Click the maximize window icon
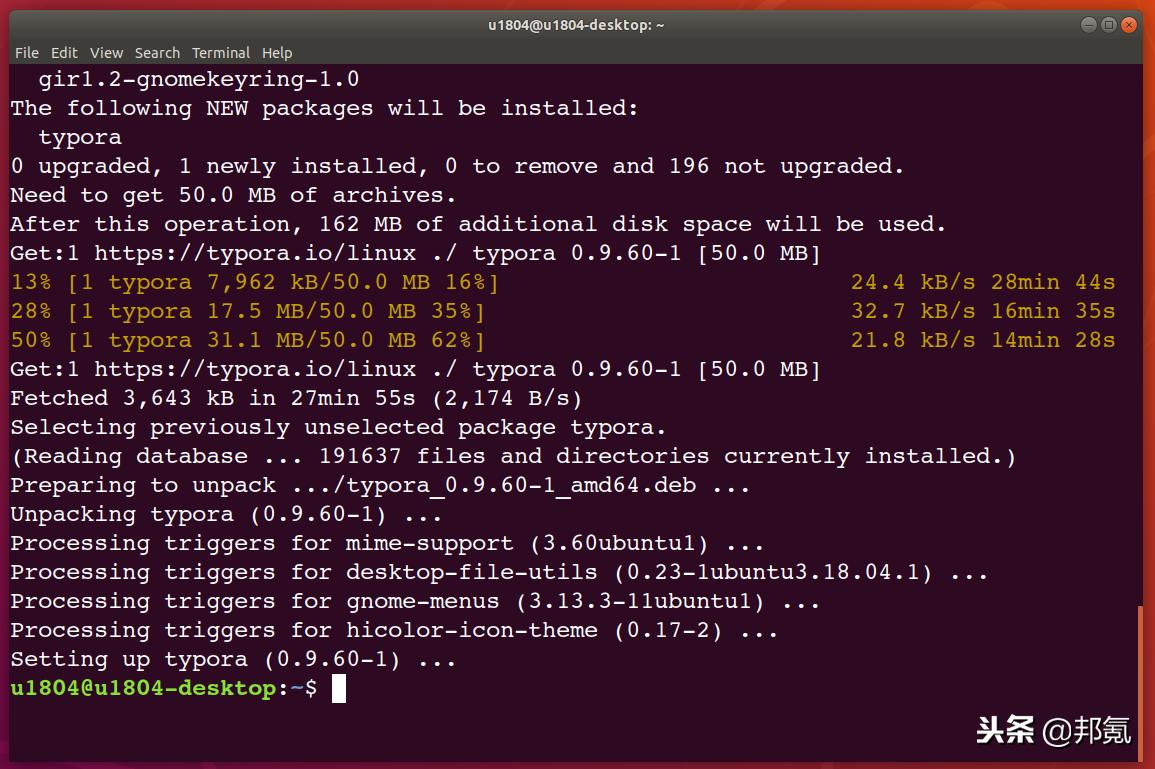Screen dimensions: 1155x769 pos(1108,23)
